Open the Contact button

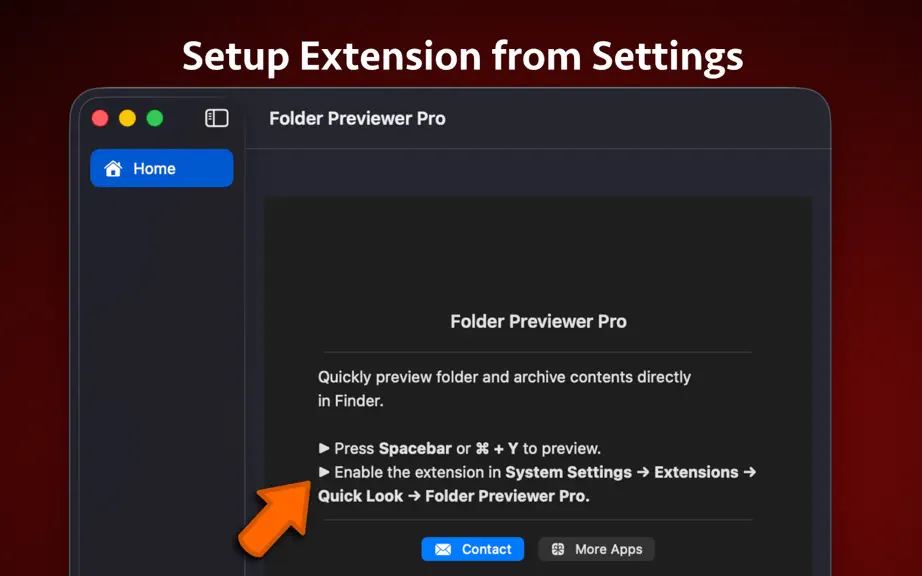pyautogui.click(x=473, y=549)
